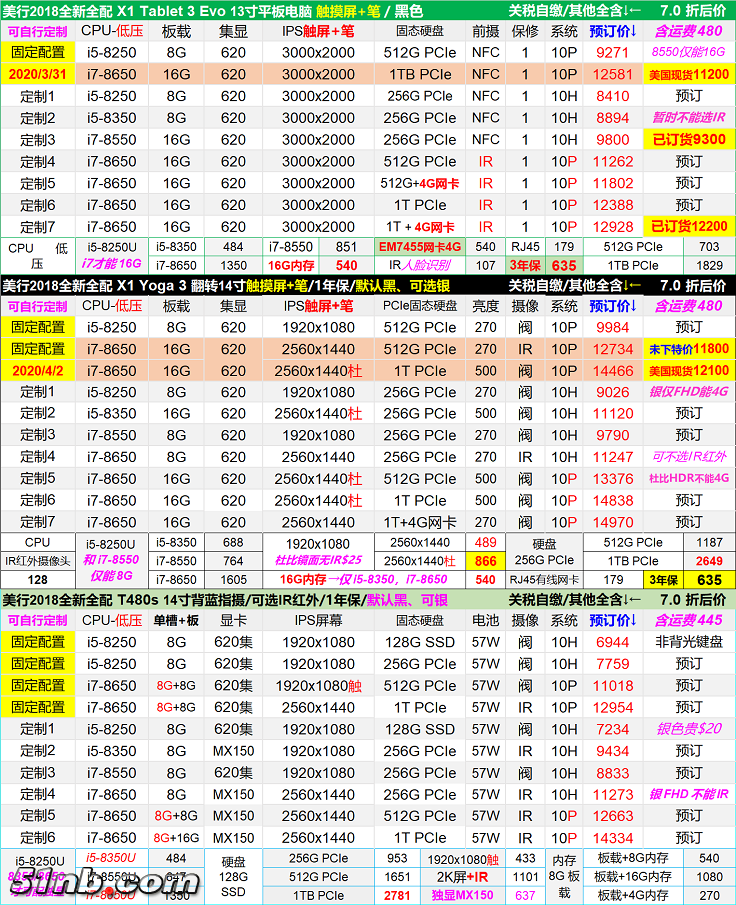The image size is (736, 905).
Task: Select the yellow 2020/3/31 date cell
Action: (39, 75)
